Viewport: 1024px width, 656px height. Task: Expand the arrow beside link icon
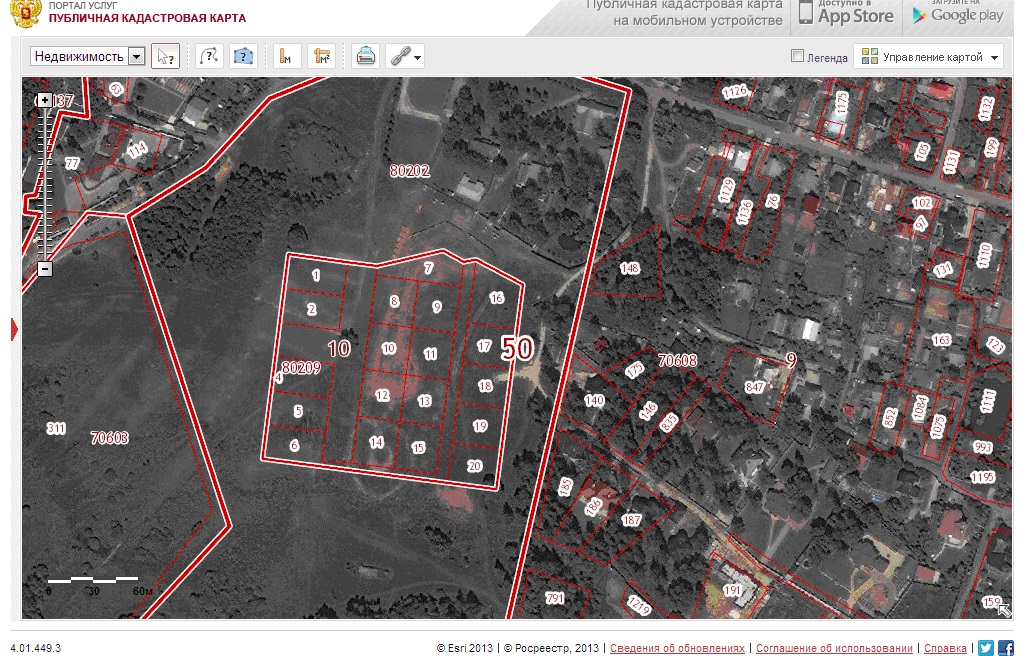tap(418, 57)
